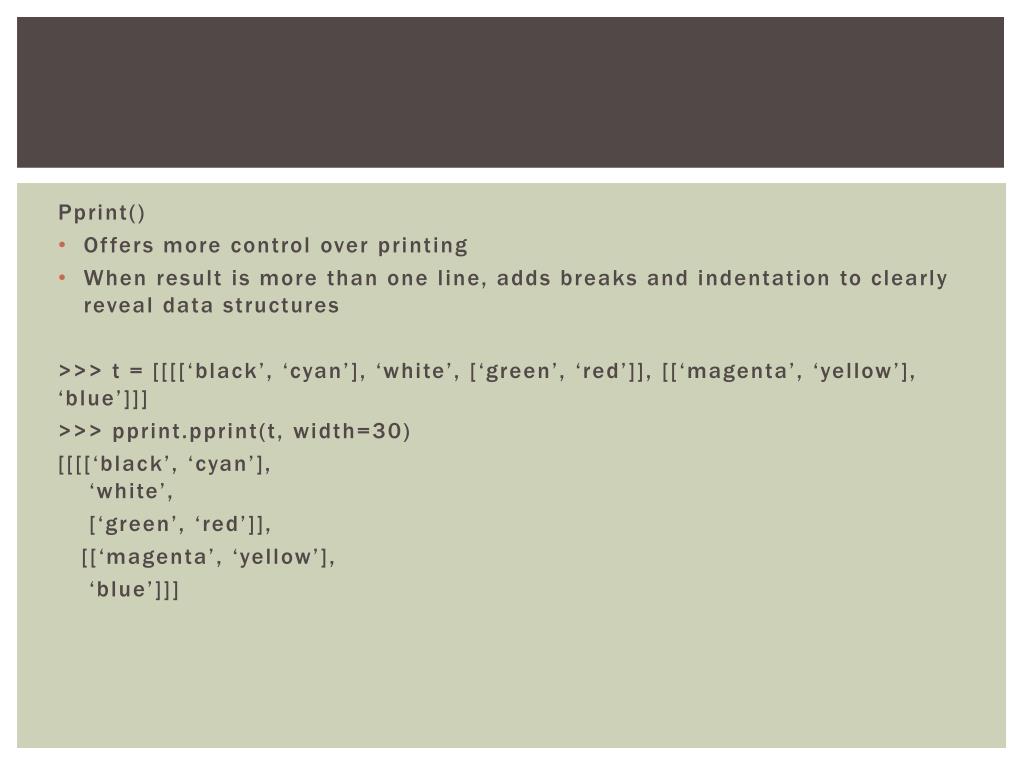
Task: Select the [['magenta', 'yellow'], output line
Action: click(x=208, y=557)
